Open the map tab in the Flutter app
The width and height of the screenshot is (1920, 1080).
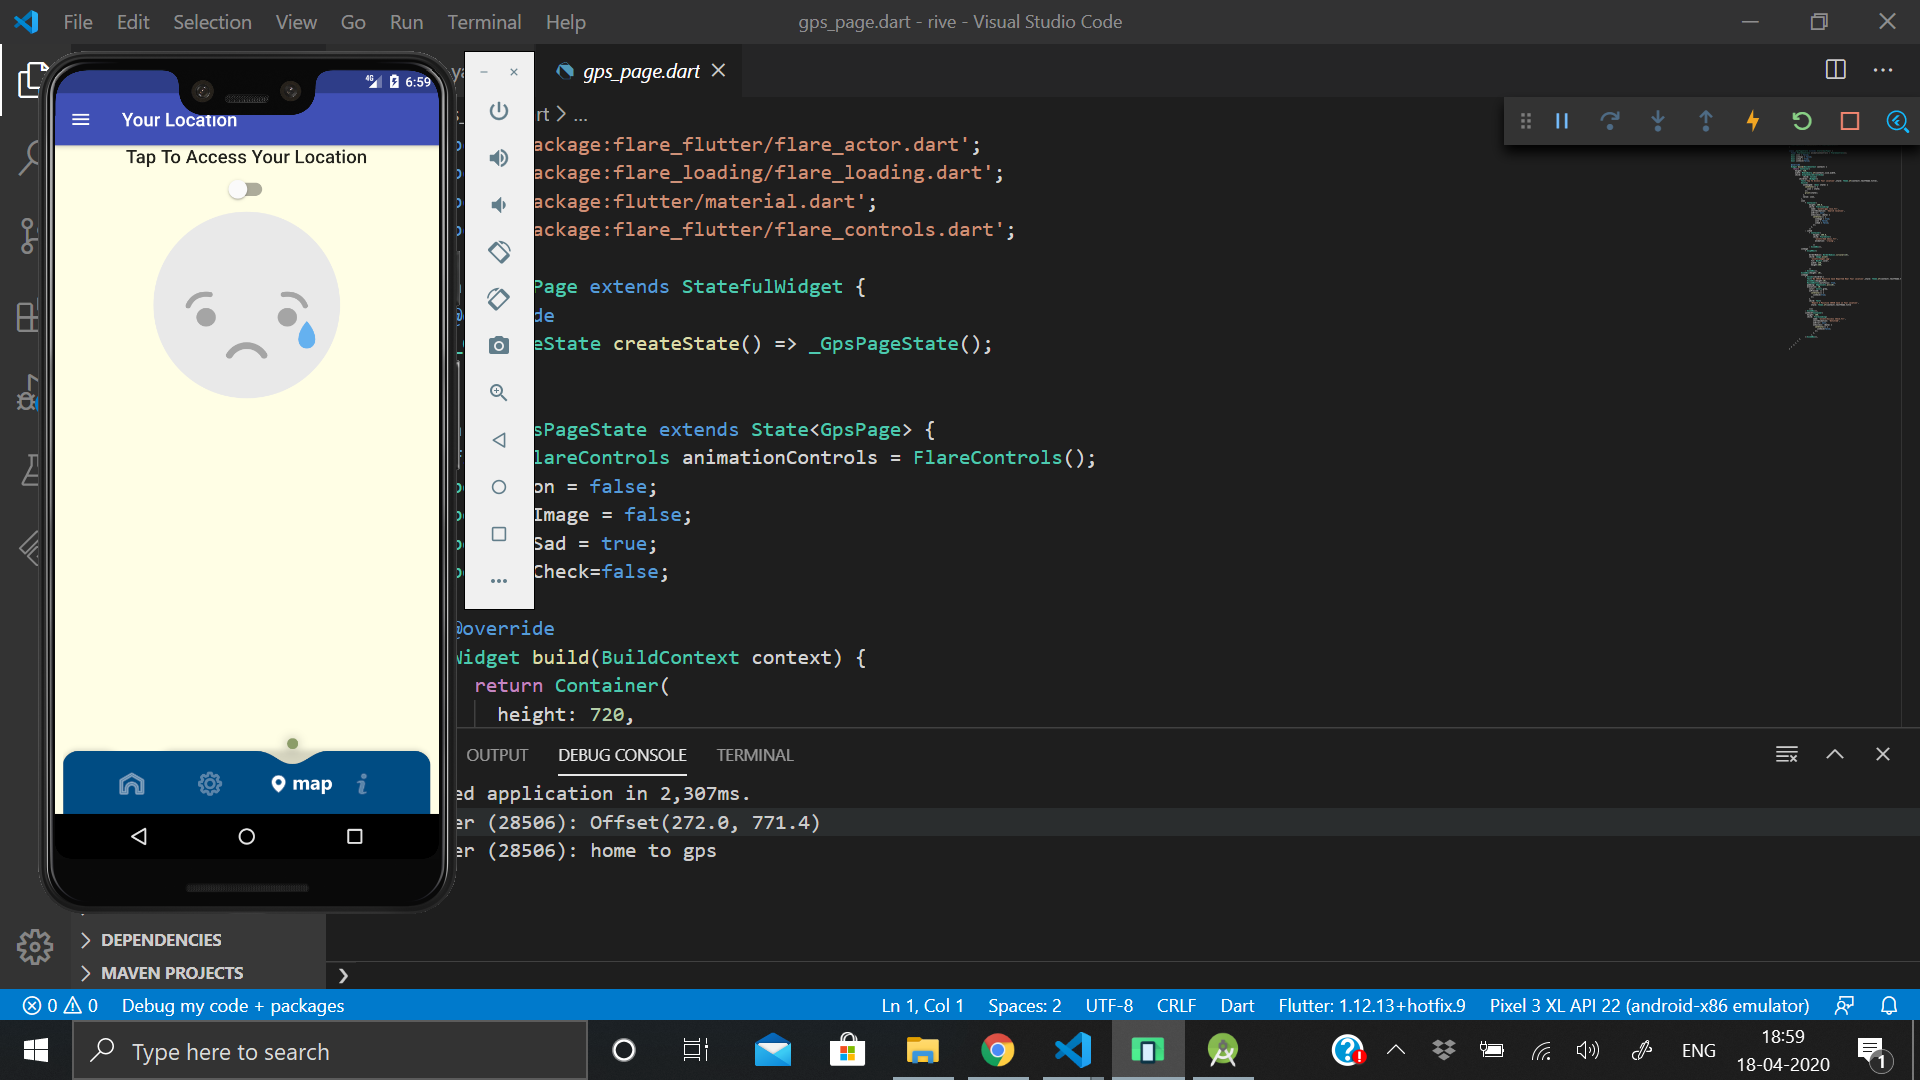click(301, 783)
